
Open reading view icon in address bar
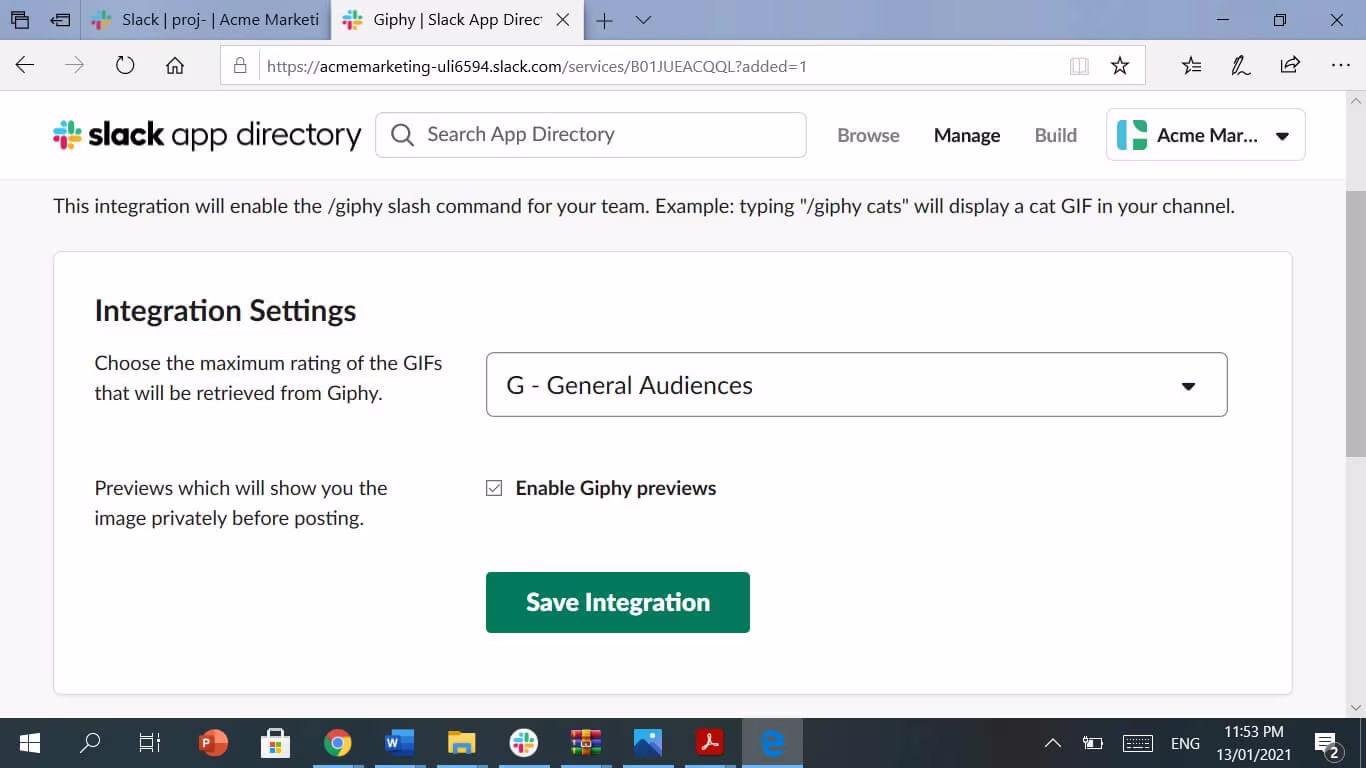coord(1079,66)
